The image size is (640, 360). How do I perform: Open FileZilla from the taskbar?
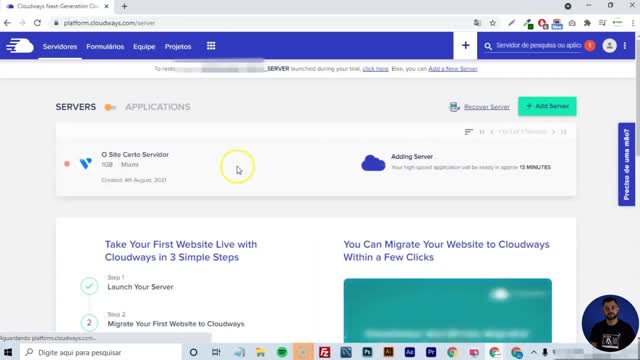tap(324, 352)
